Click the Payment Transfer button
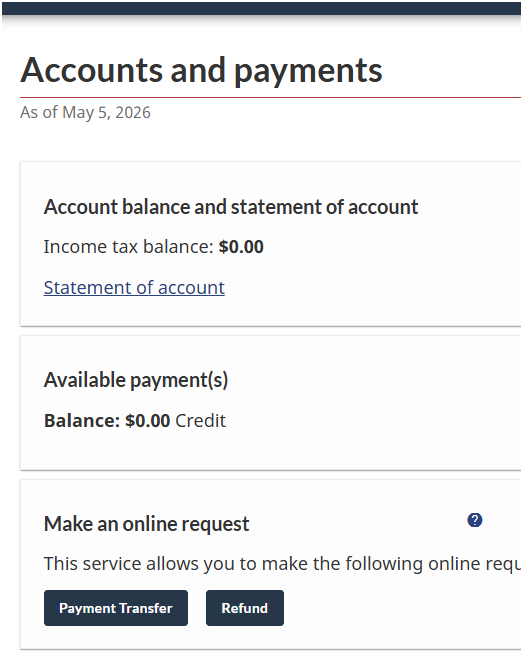This screenshot has height=653, width=523. point(116,608)
